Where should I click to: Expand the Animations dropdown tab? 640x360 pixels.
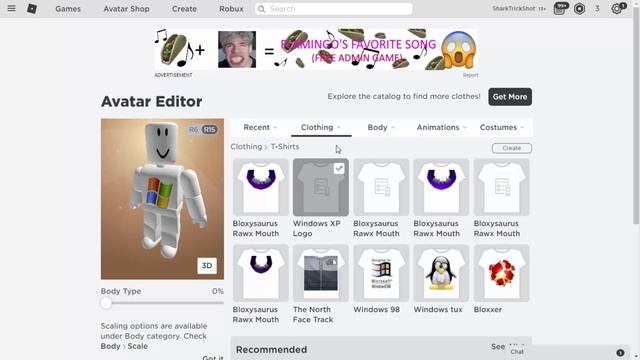[x=441, y=127]
